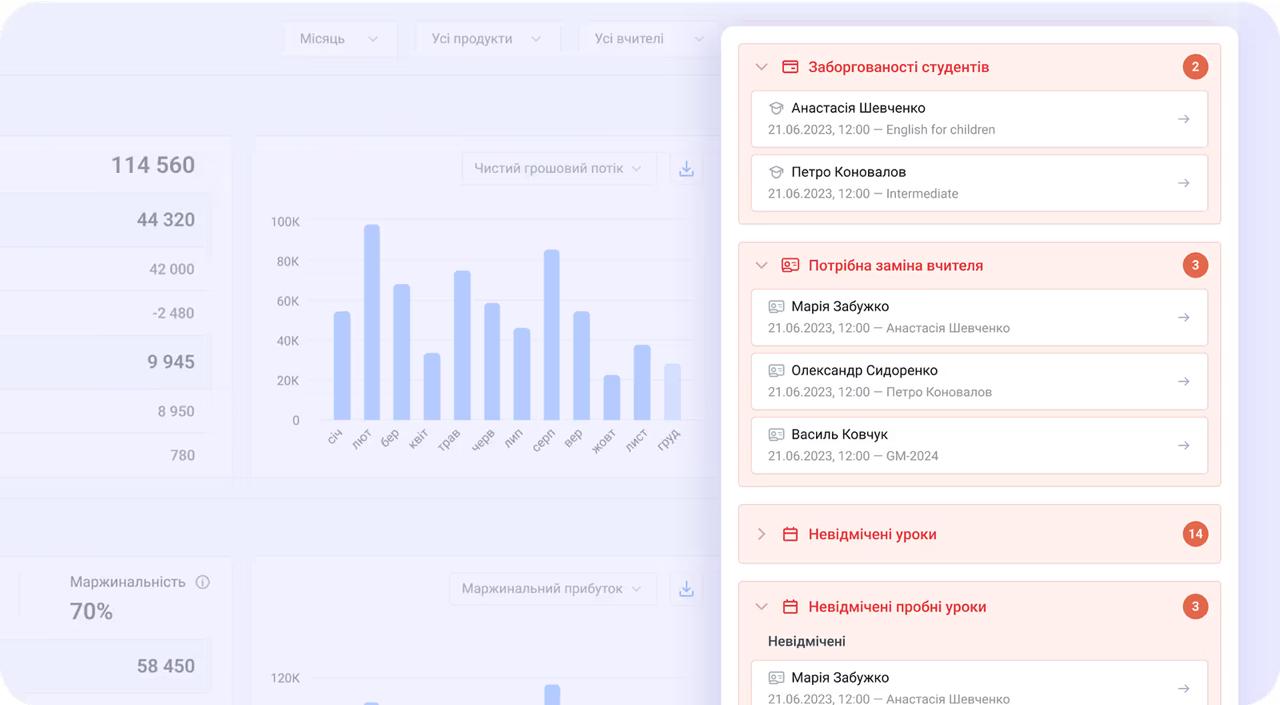Collapse the Заборгованості студентів section chevron
Image resolution: width=1280 pixels, height=705 pixels.
click(761, 67)
